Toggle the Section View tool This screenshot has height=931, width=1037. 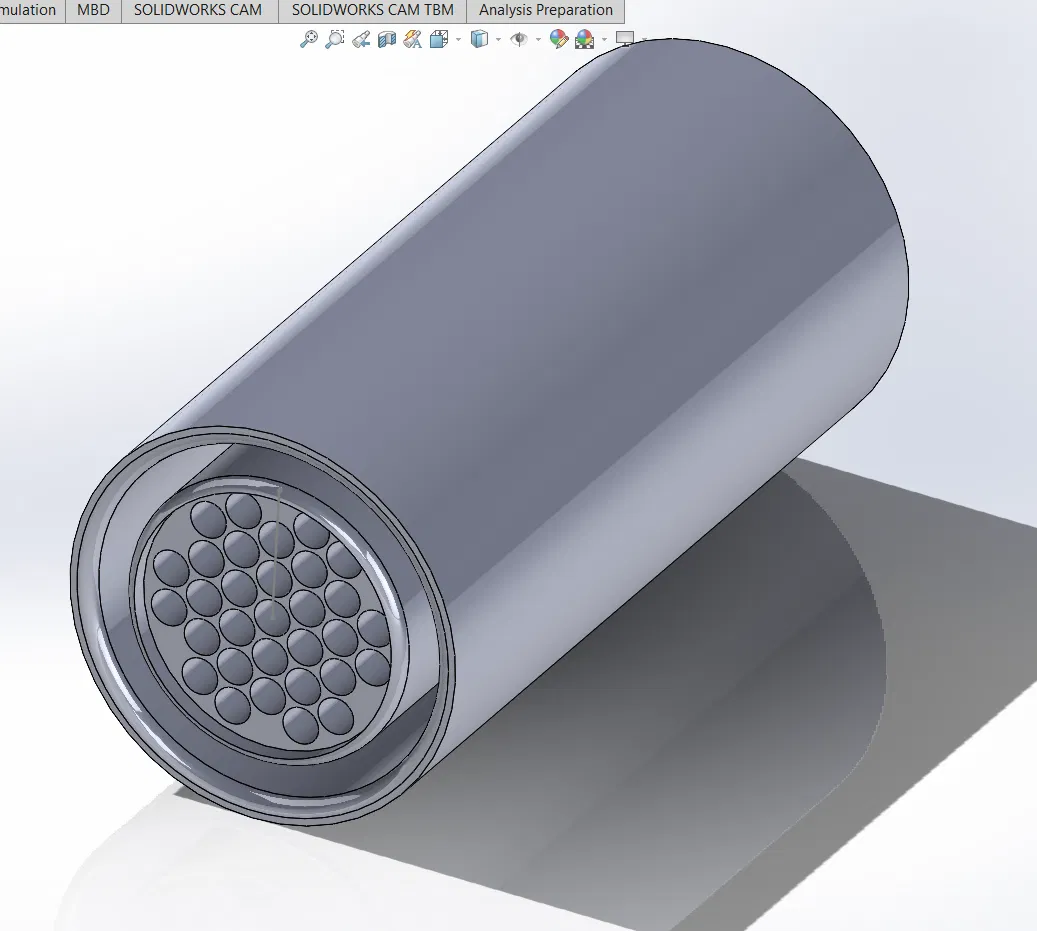[387, 39]
